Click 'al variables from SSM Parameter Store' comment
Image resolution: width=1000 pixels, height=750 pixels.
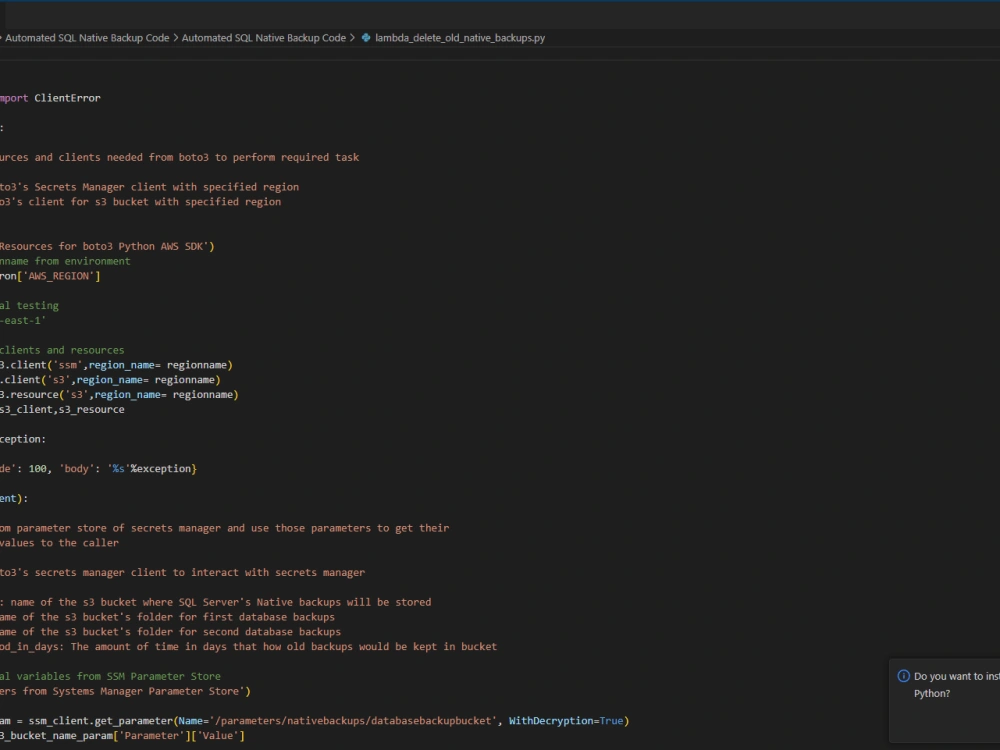point(110,676)
